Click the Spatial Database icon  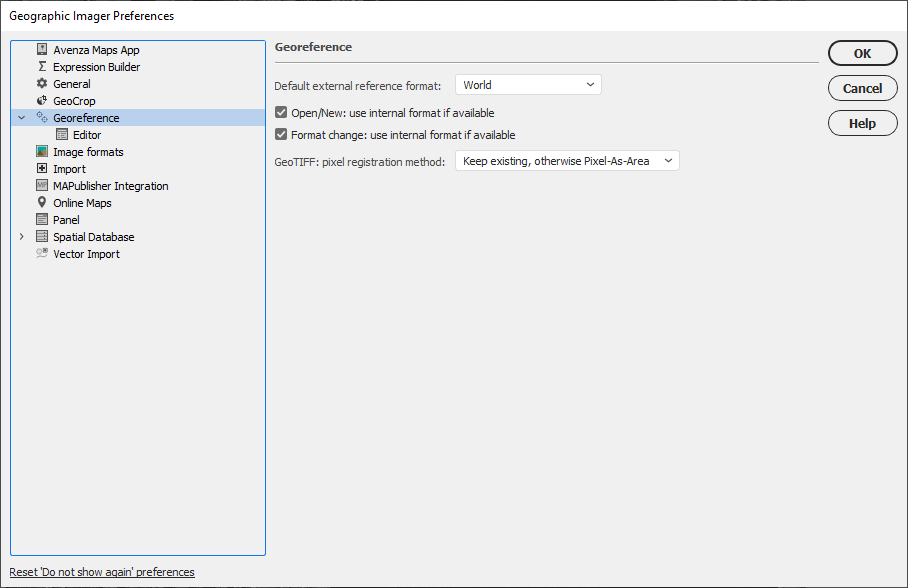click(42, 236)
